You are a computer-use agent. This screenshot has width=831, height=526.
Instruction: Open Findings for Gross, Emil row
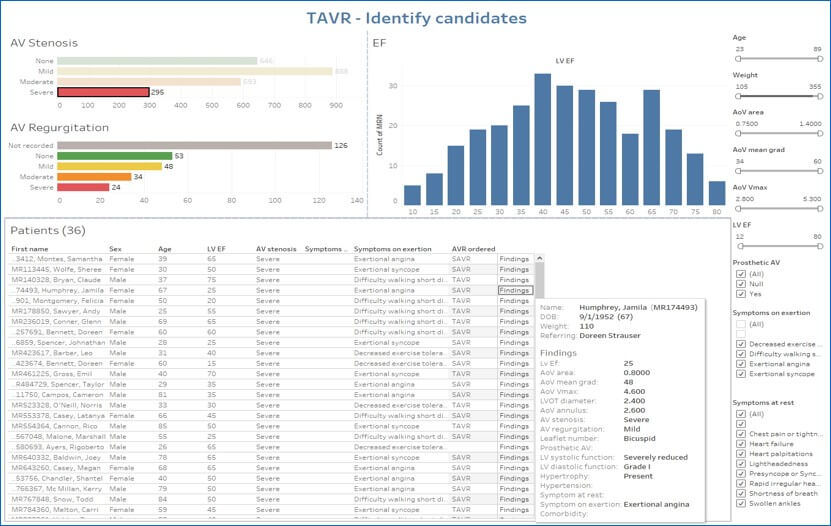pos(514,374)
